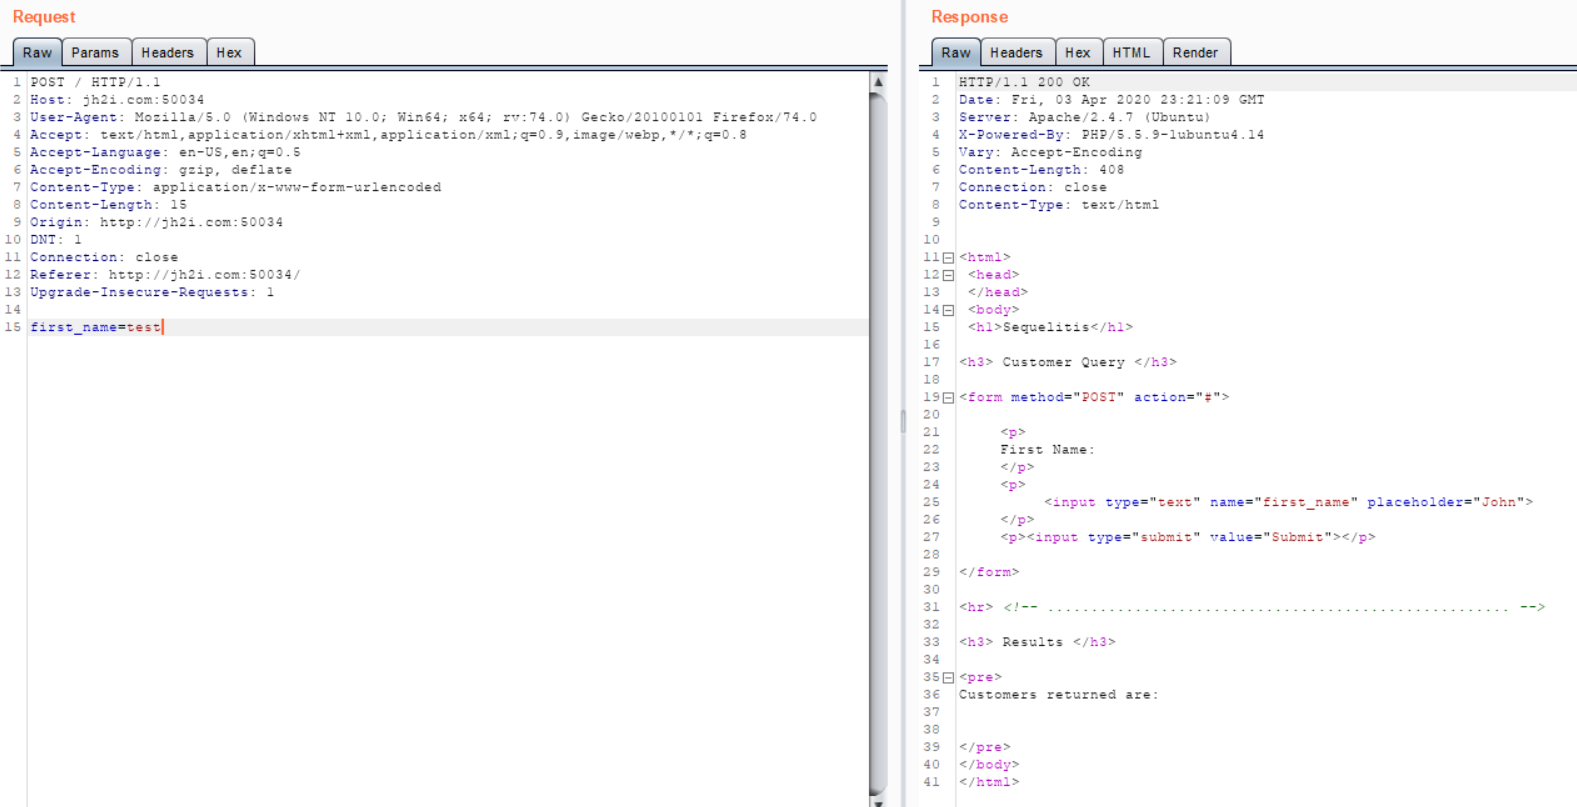The image size is (1577, 807).
Task: Open the Response Hex tab
Action: [x=1078, y=52]
